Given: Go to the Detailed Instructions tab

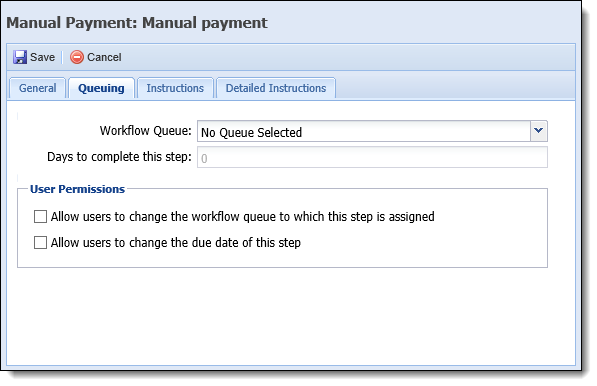Looking at the screenshot, I should pyautogui.click(x=276, y=88).
